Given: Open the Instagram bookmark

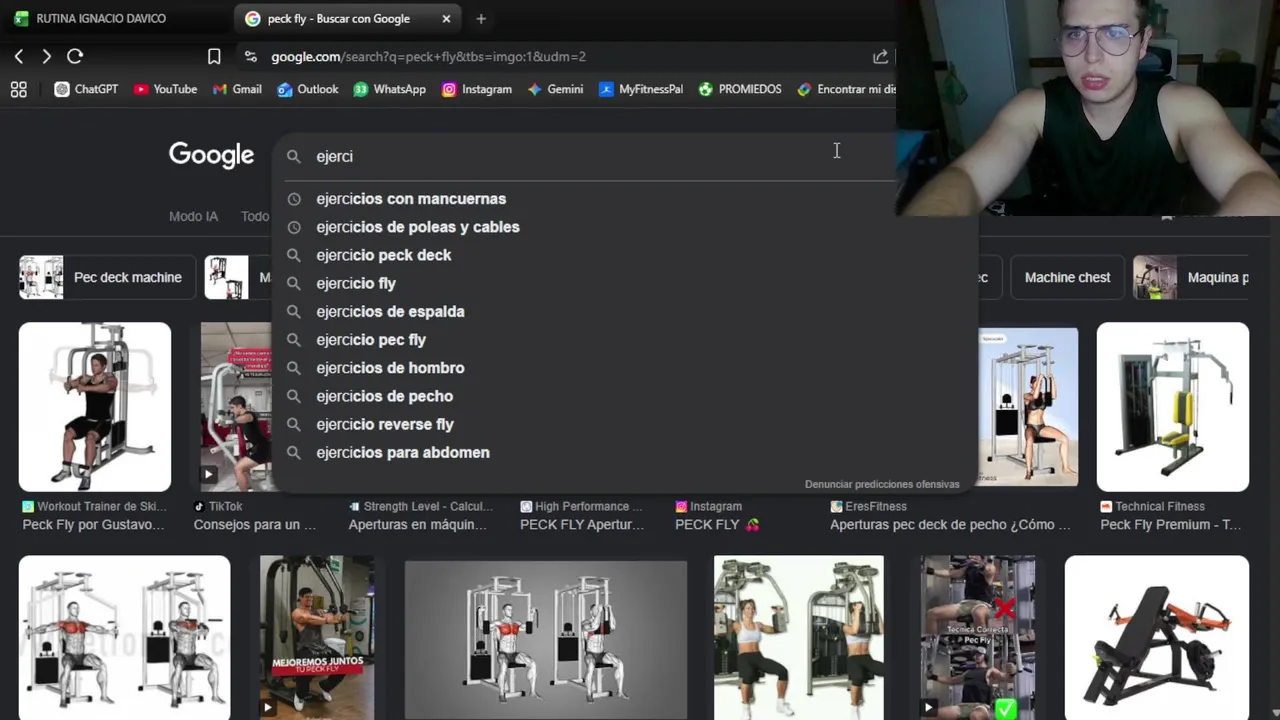Looking at the screenshot, I should pos(477,89).
